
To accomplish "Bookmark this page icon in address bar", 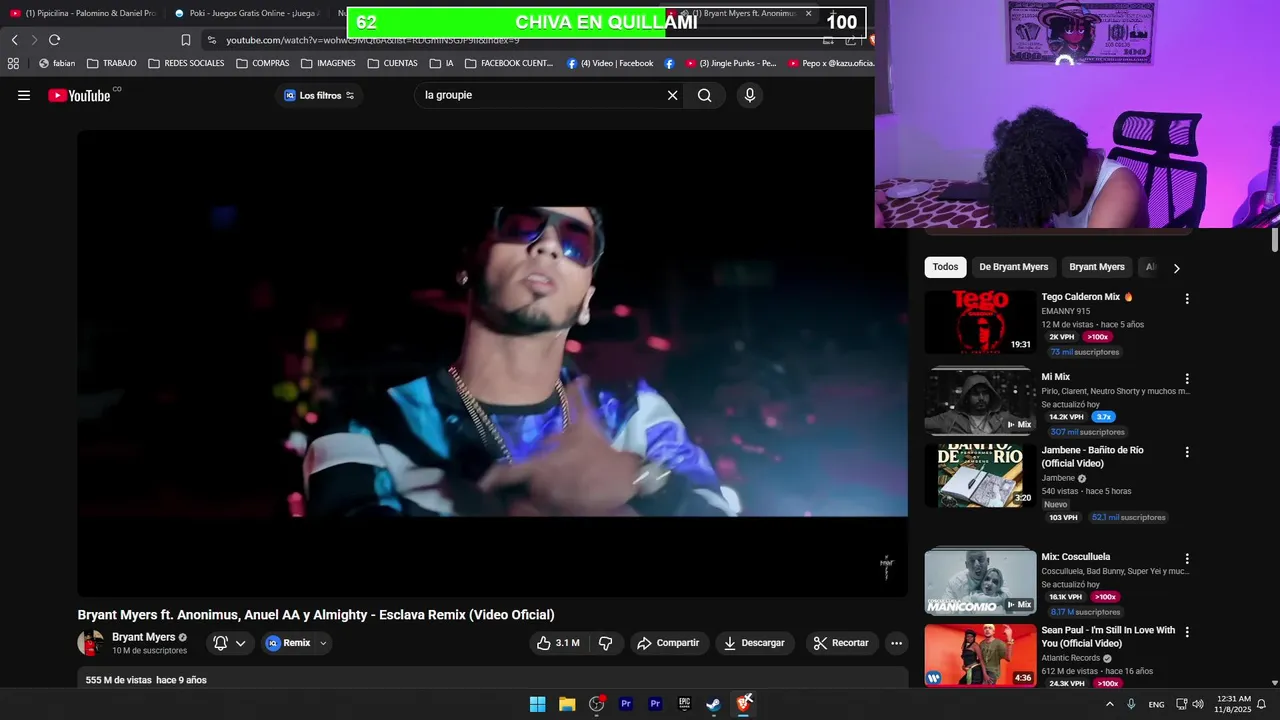I will pyautogui.click(x=186, y=40).
